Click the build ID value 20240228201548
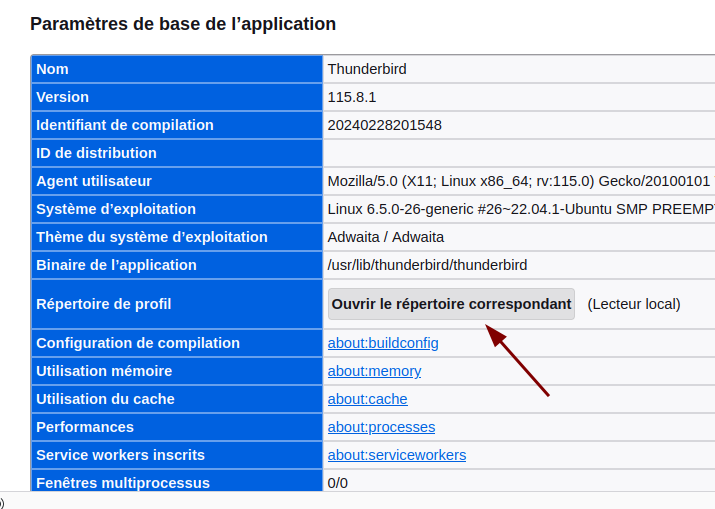 (385, 125)
